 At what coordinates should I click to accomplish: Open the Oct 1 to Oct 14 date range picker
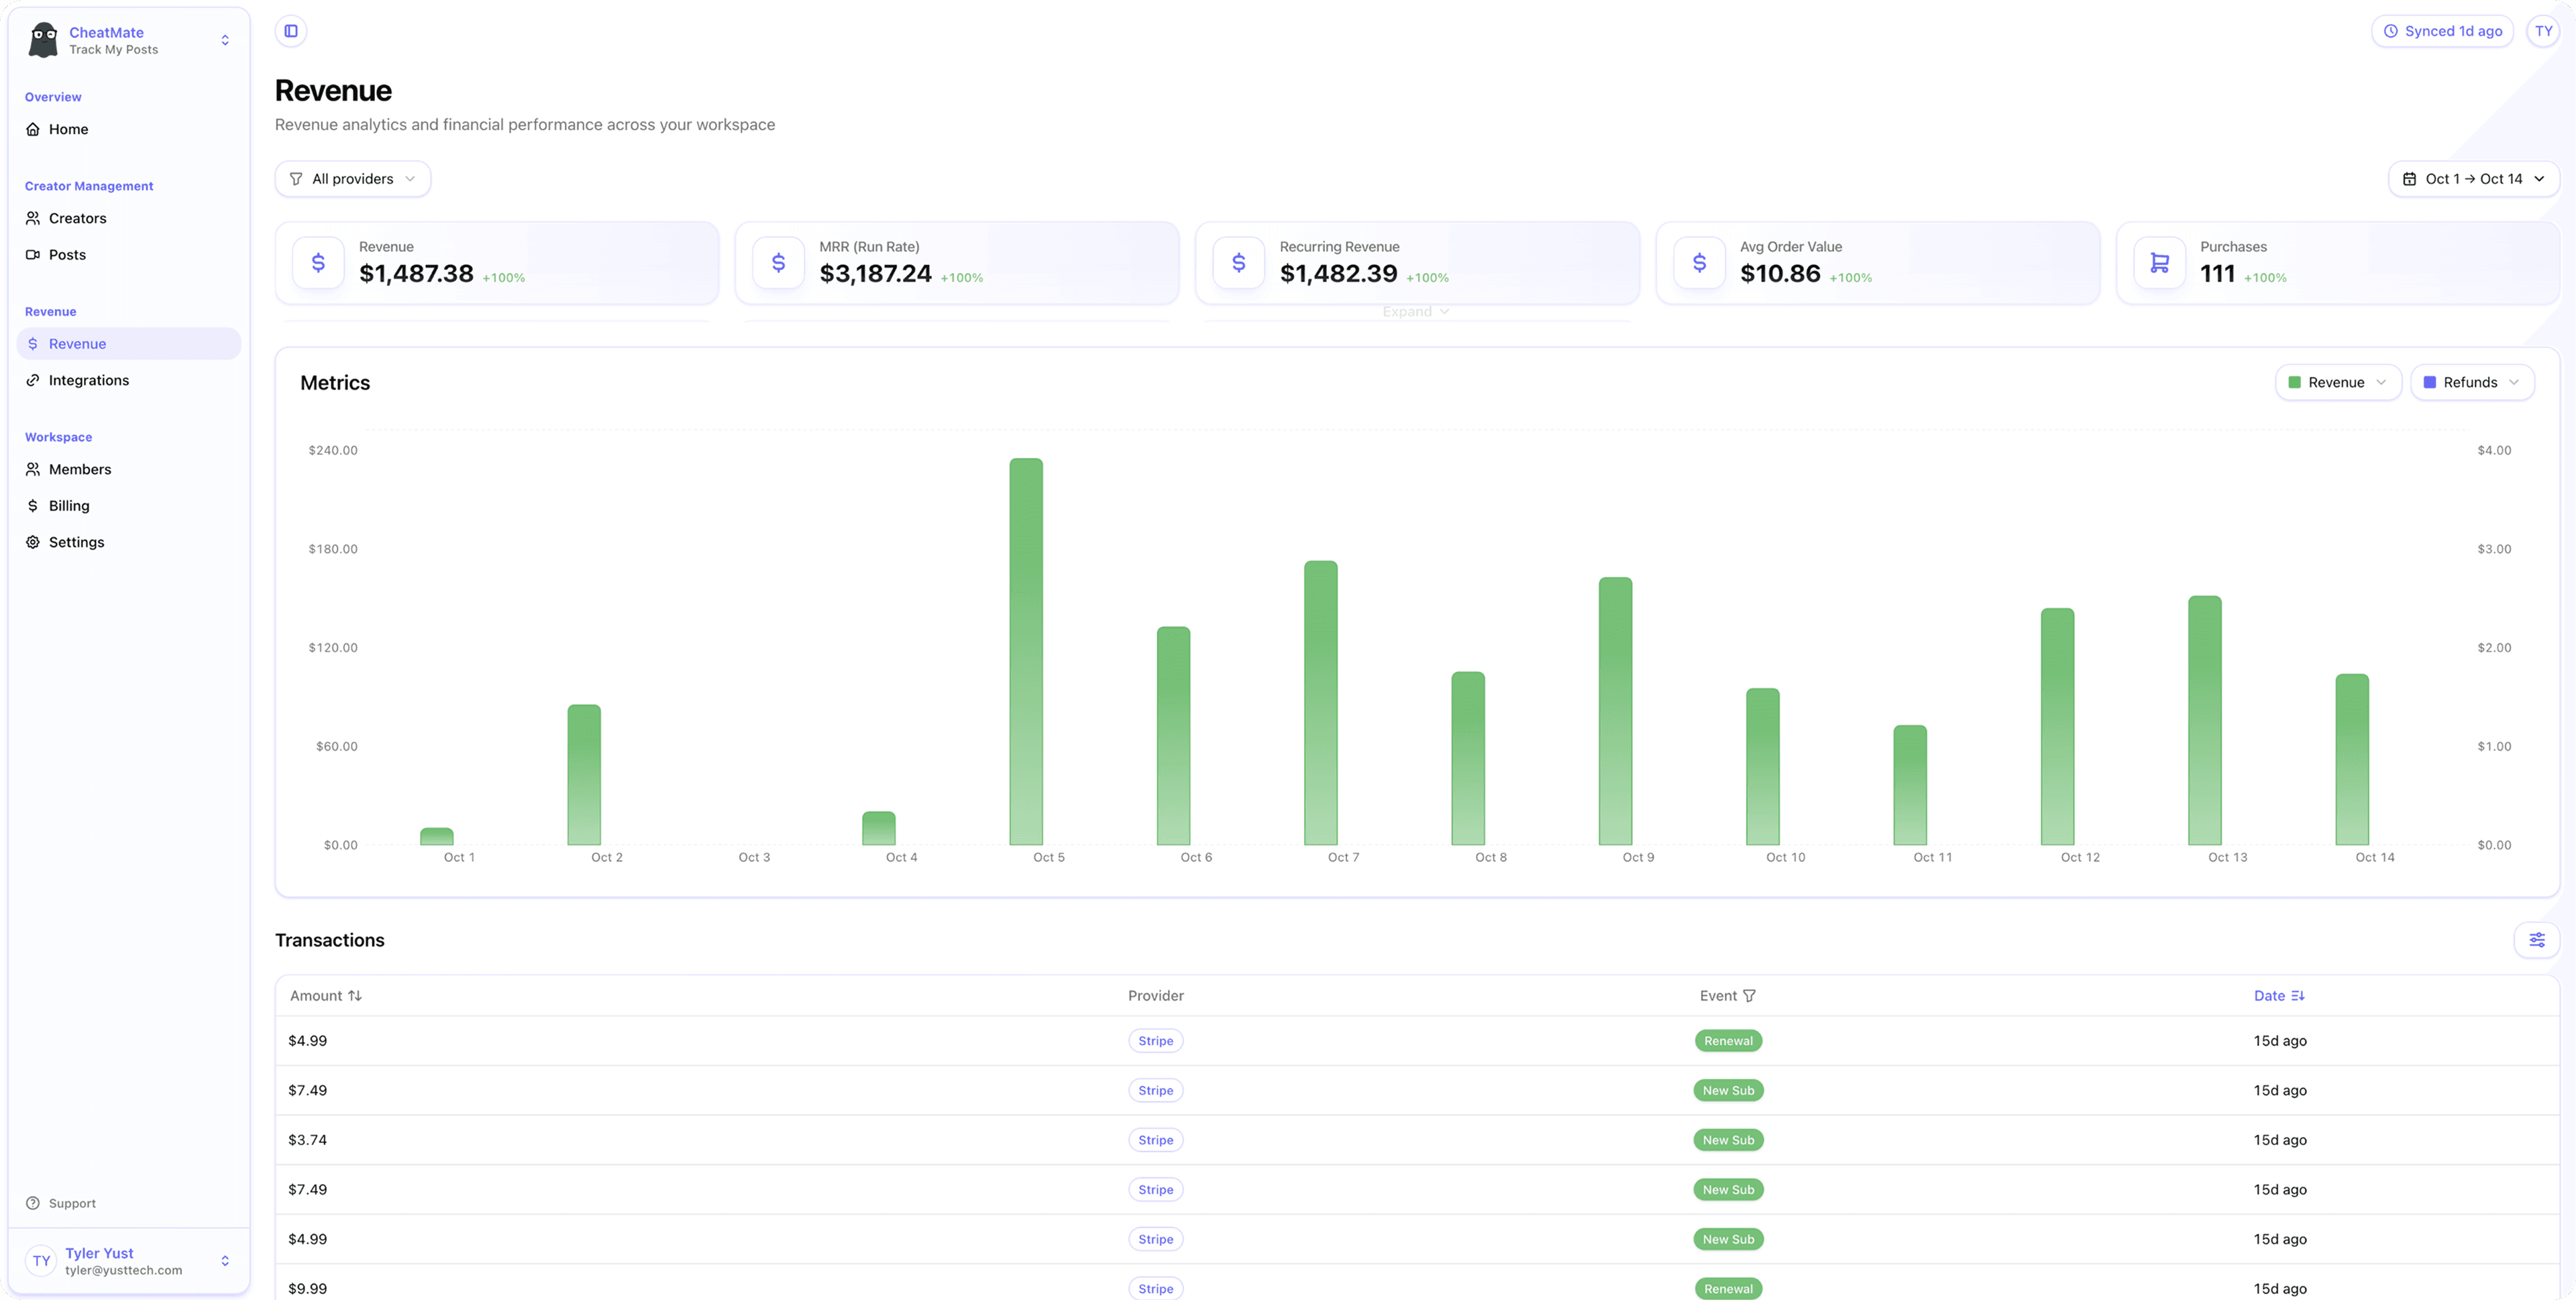[x=2474, y=178]
